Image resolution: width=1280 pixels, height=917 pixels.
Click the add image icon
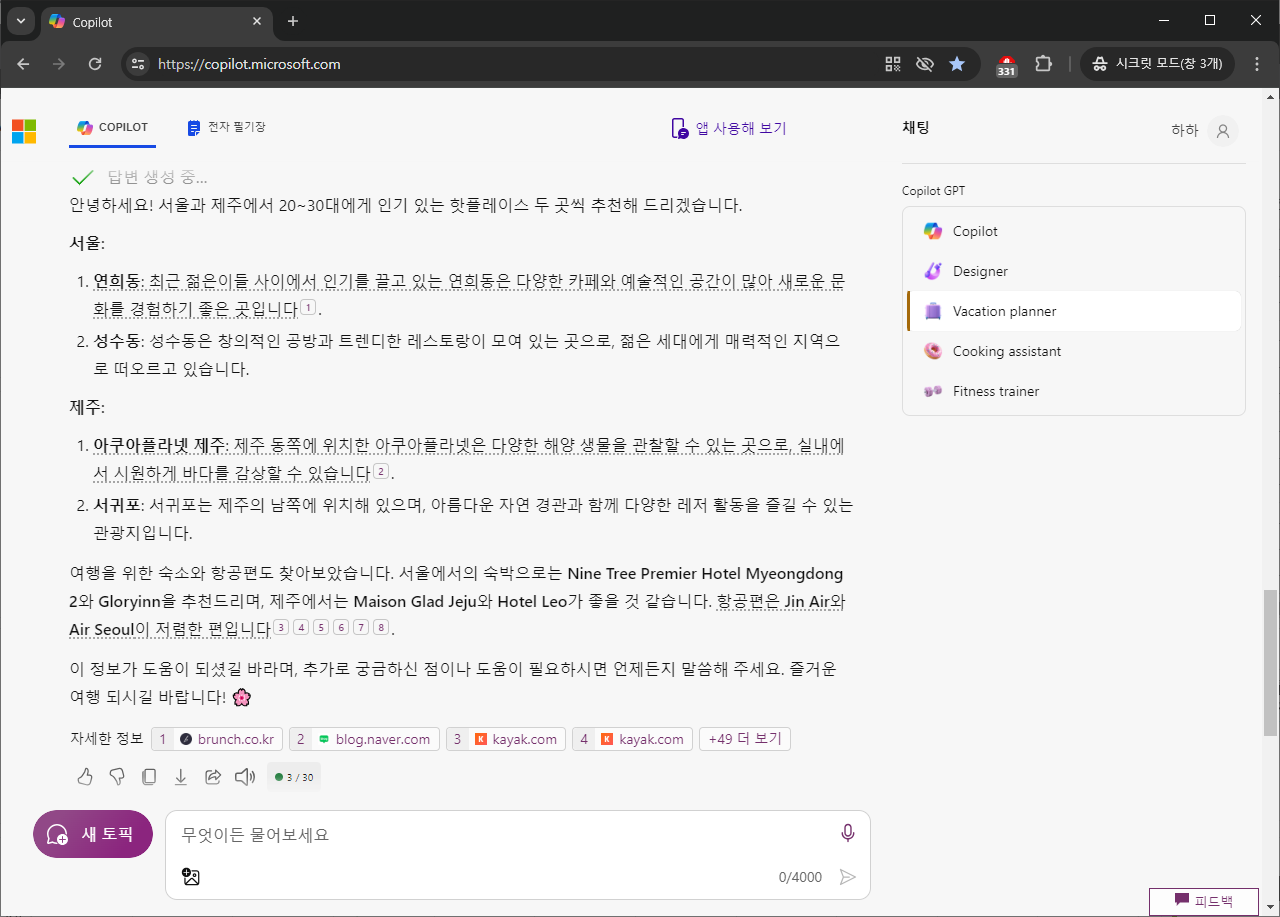tap(191, 877)
